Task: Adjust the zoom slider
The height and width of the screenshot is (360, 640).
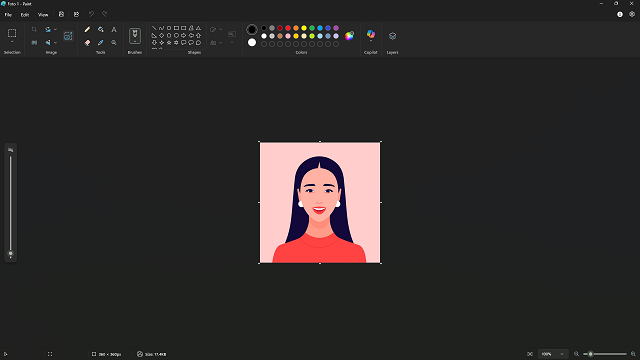Action: (x=605, y=354)
